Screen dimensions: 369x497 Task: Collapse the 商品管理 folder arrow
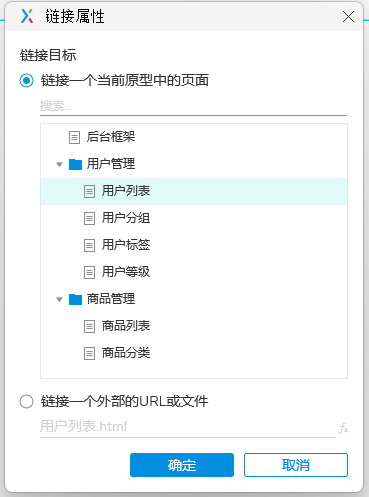click(x=60, y=299)
